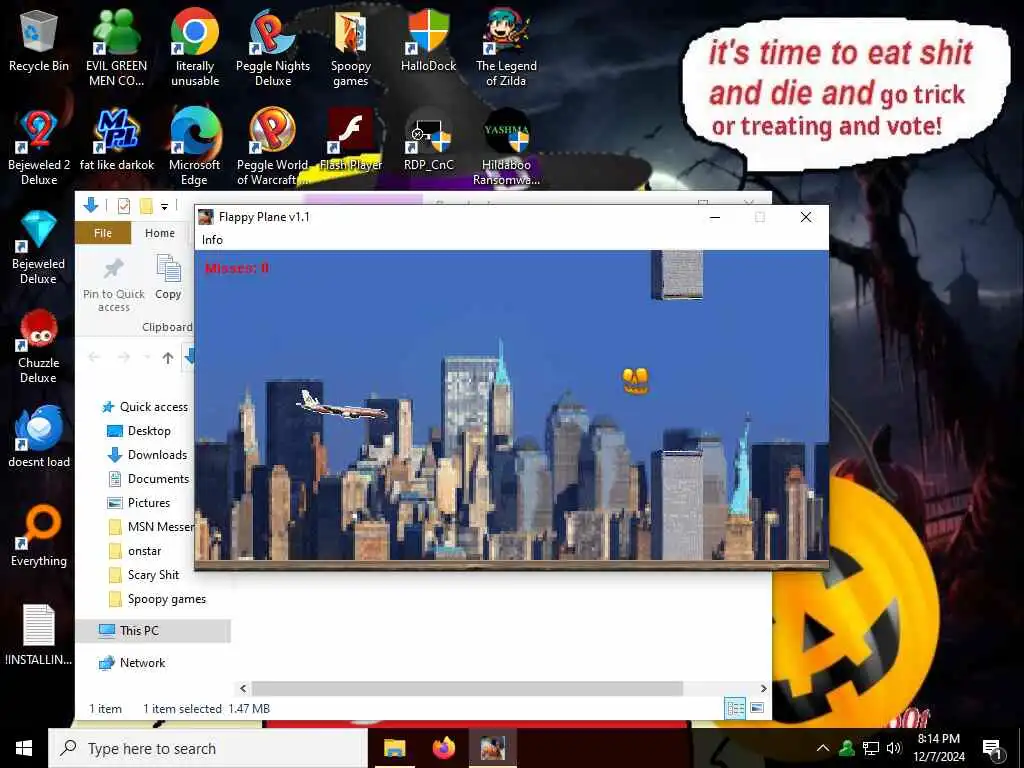Open Chuzzle Deluxe shortcut
1024x768 pixels.
click(39, 346)
